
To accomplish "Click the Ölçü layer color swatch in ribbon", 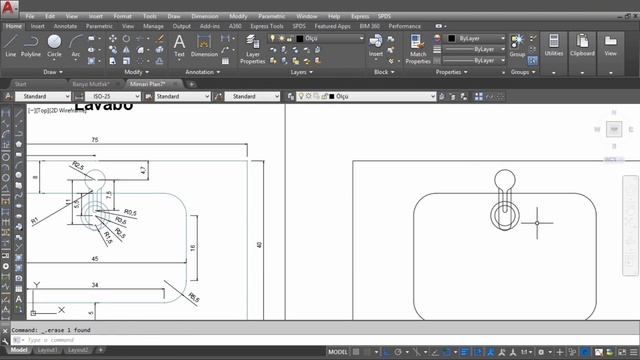I will click(x=300, y=38).
